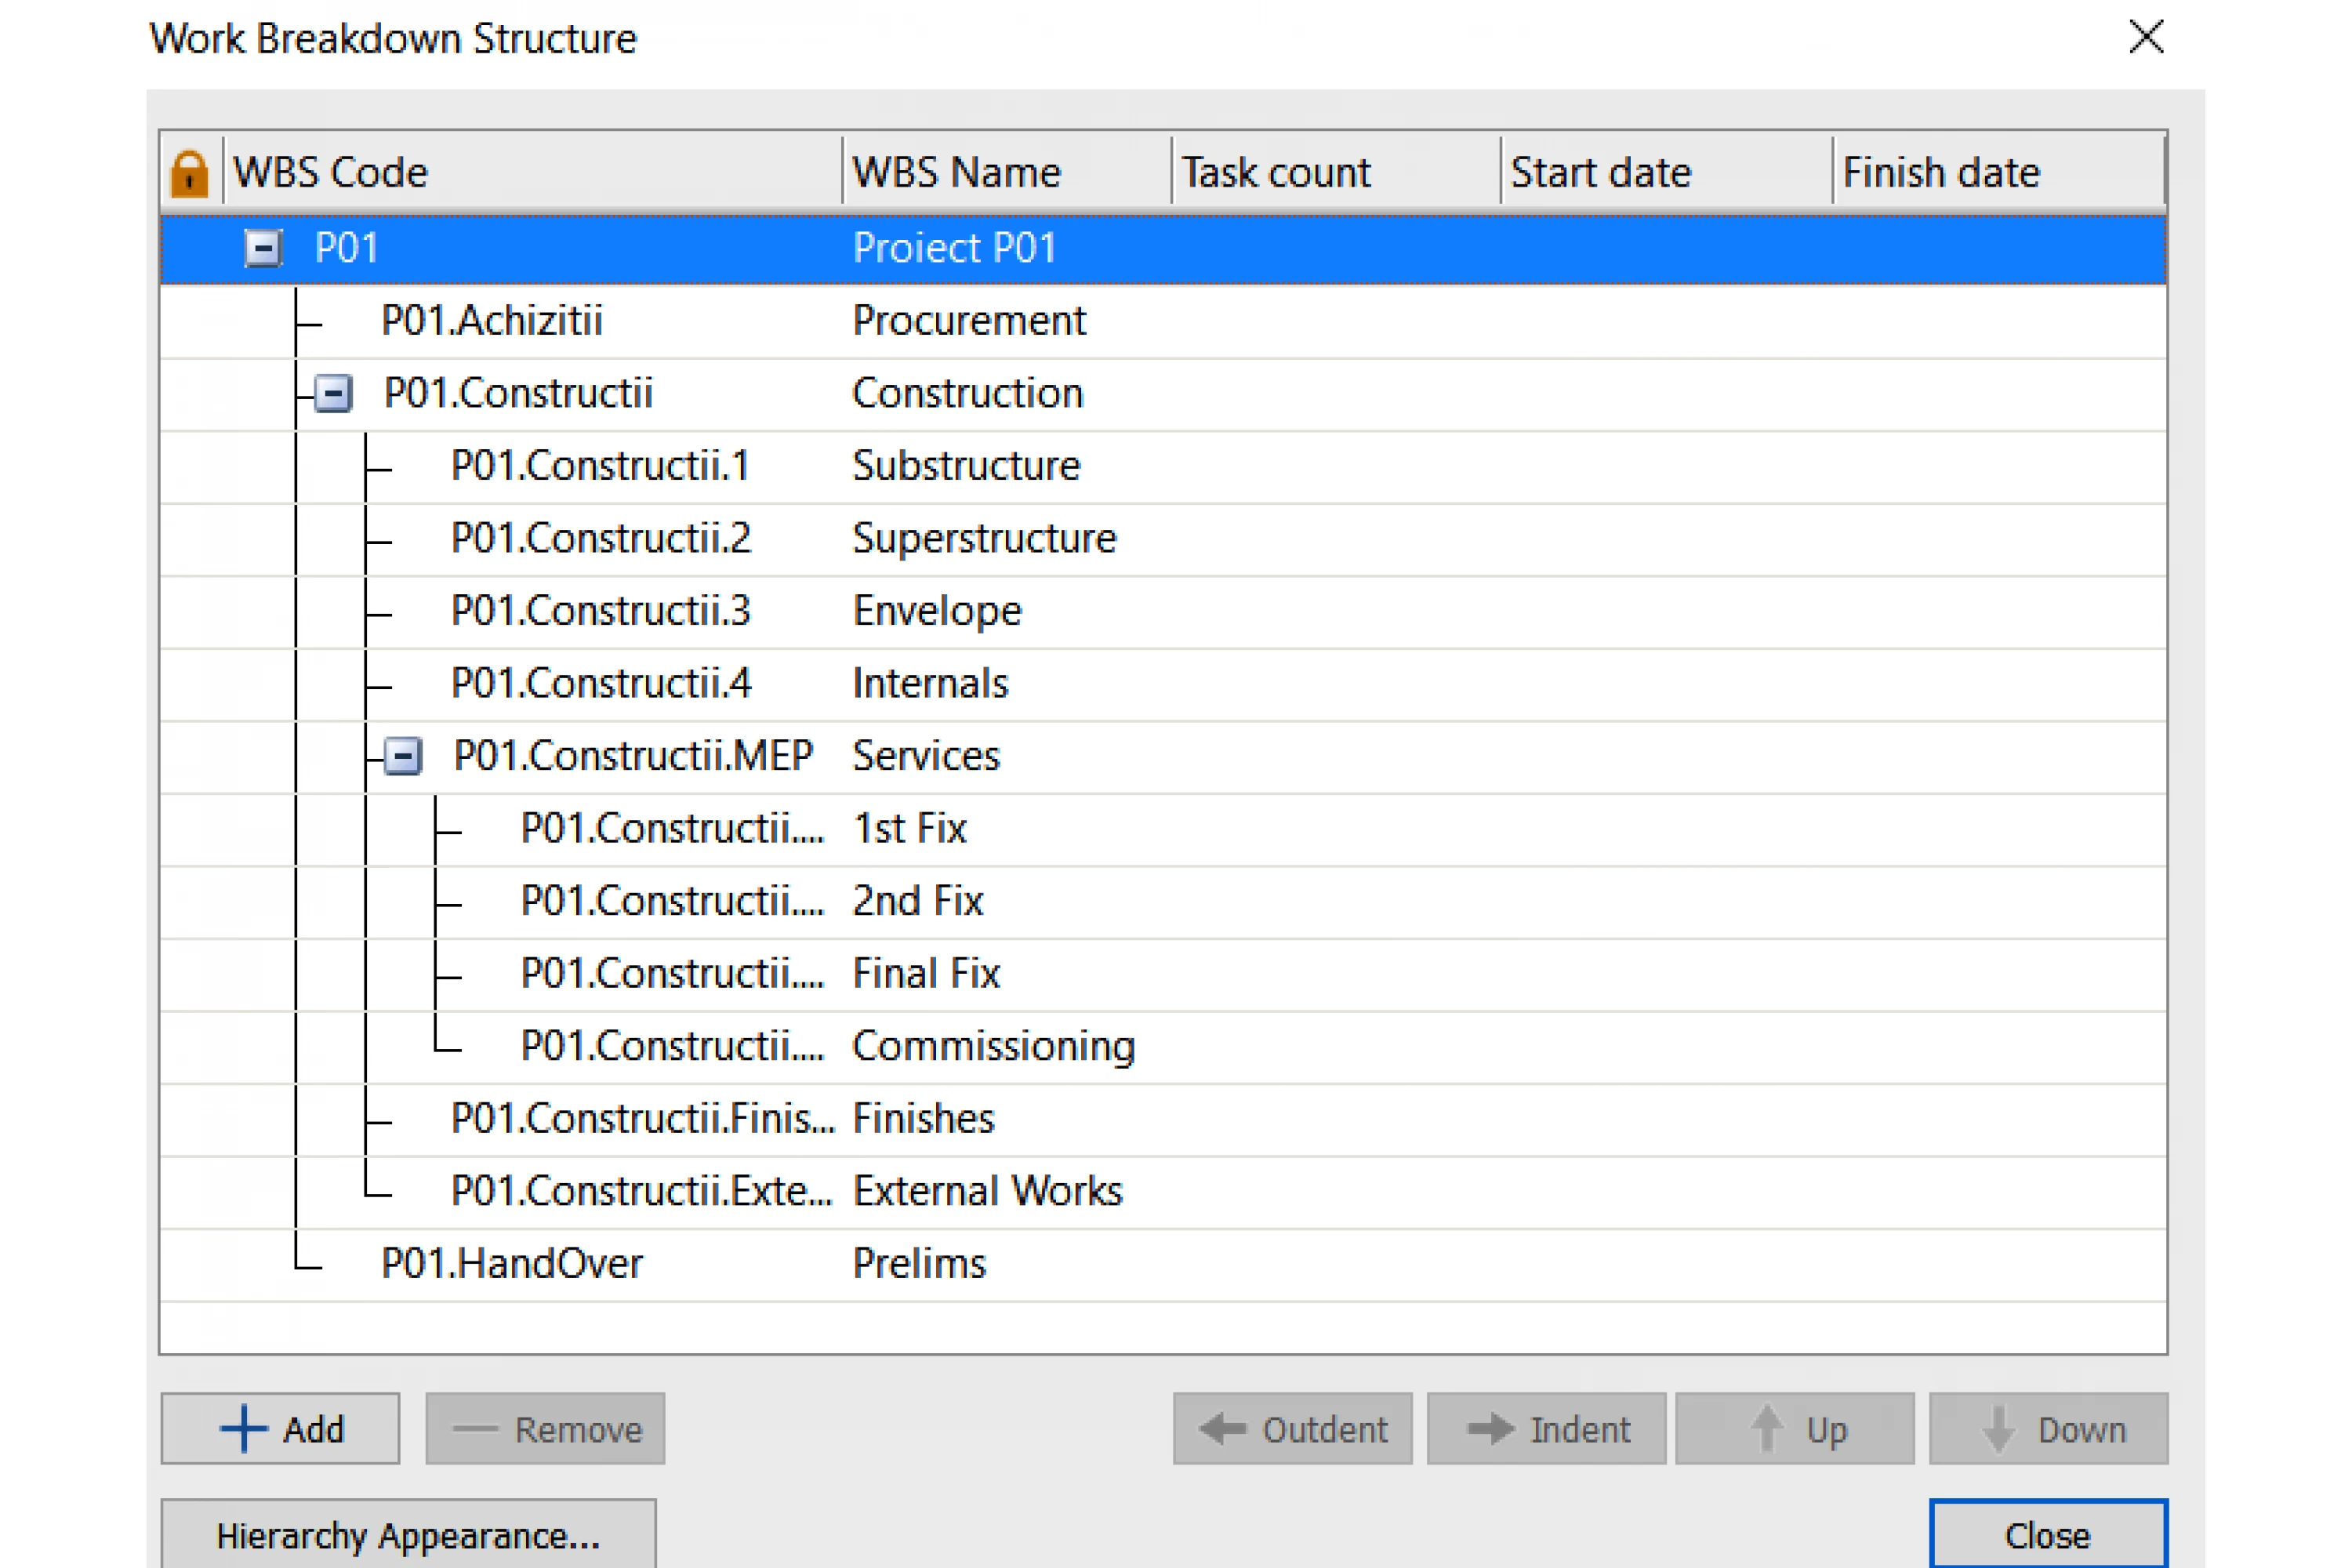Select the P01.Constructii.1 row
This screenshot has width=2352, height=1568.
1163,466
